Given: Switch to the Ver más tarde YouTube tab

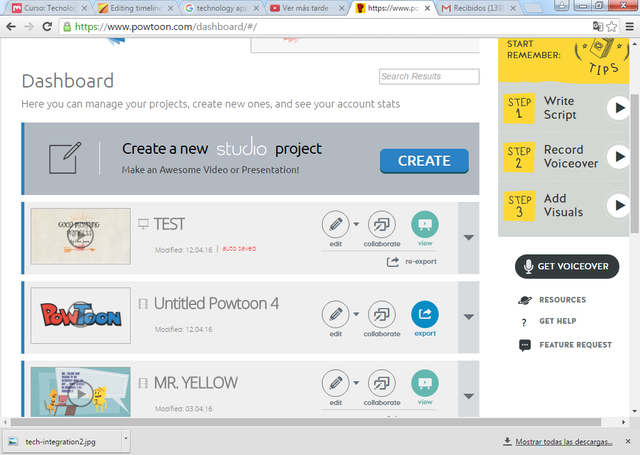Looking at the screenshot, I should (305, 8).
